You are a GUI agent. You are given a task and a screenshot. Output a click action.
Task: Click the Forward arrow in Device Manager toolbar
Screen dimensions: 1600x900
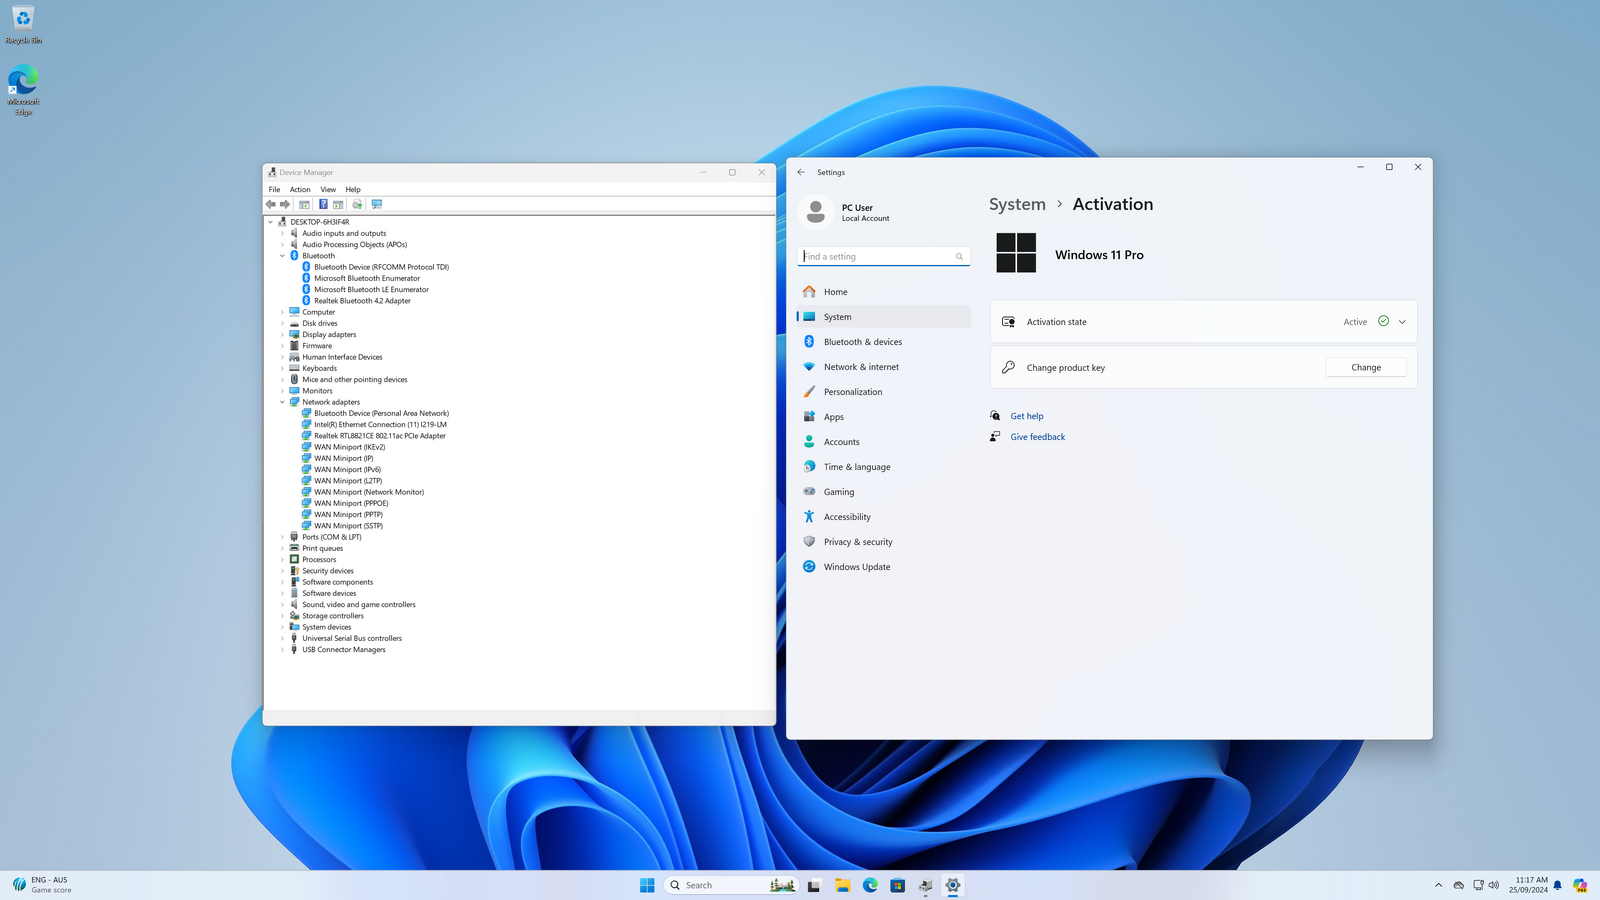click(285, 204)
